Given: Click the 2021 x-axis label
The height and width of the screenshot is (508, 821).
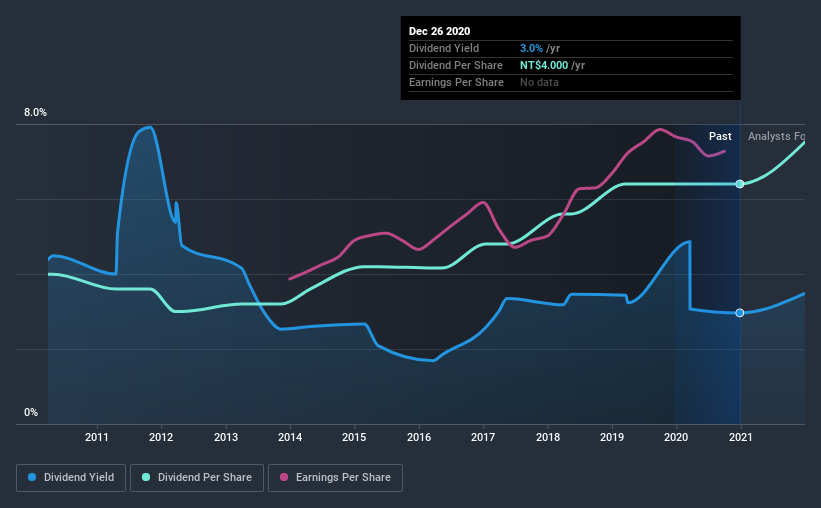Looking at the screenshot, I should click(741, 437).
